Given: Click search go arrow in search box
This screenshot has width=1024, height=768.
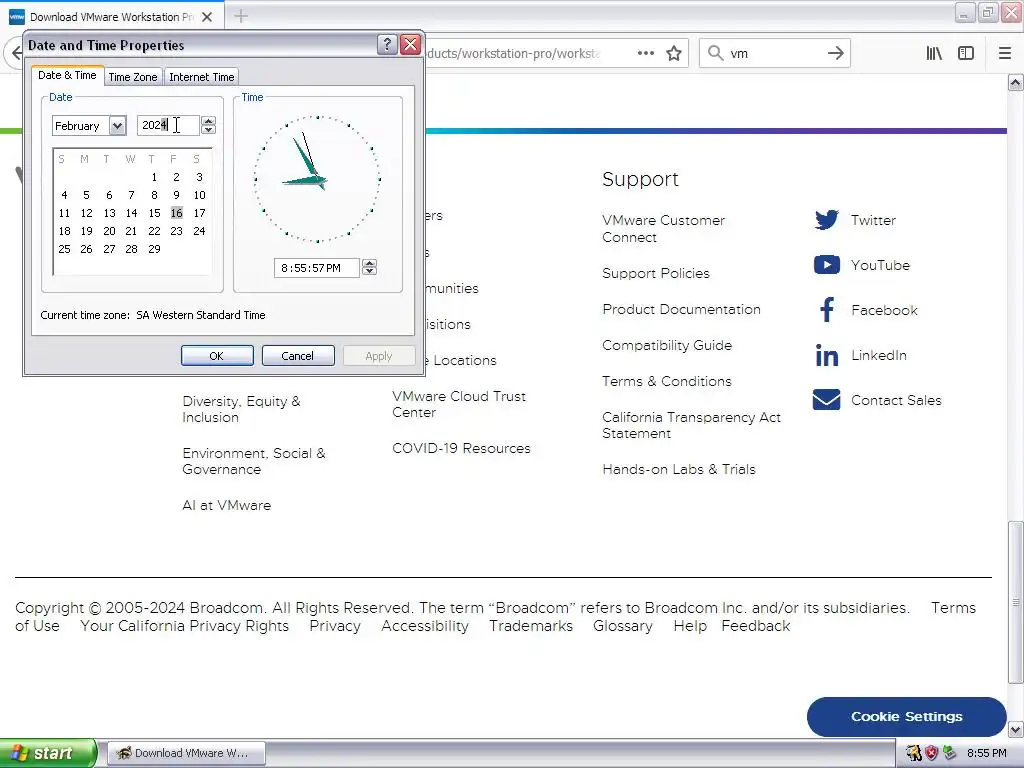Looking at the screenshot, I should [x=835, y=54].
